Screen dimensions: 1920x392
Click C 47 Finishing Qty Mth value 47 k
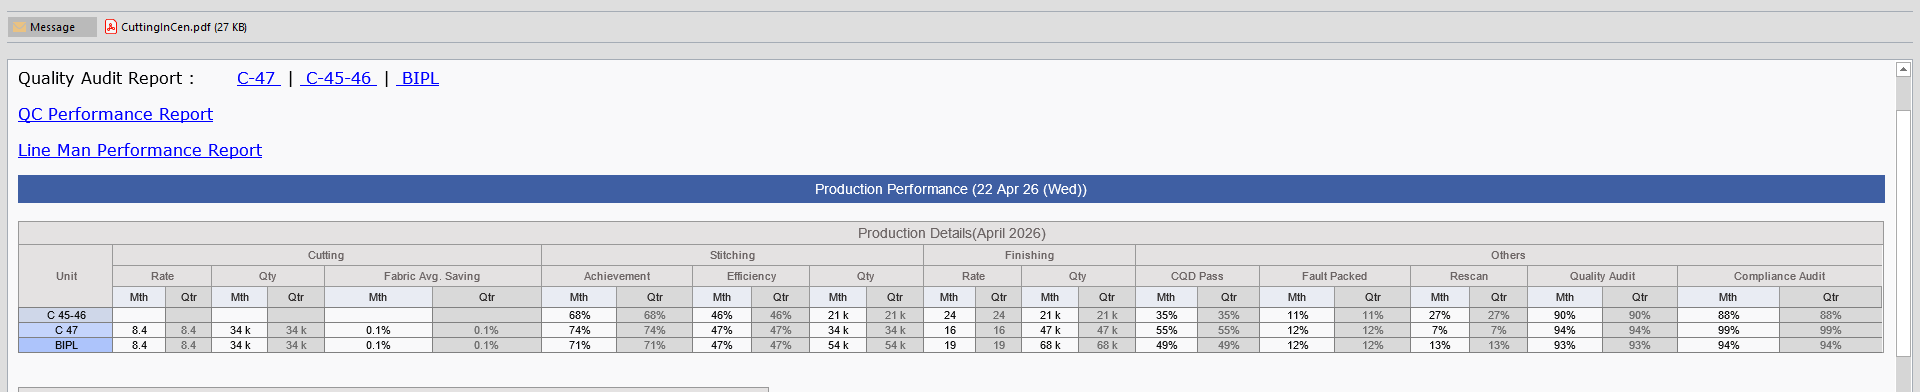click(1050, 330)
